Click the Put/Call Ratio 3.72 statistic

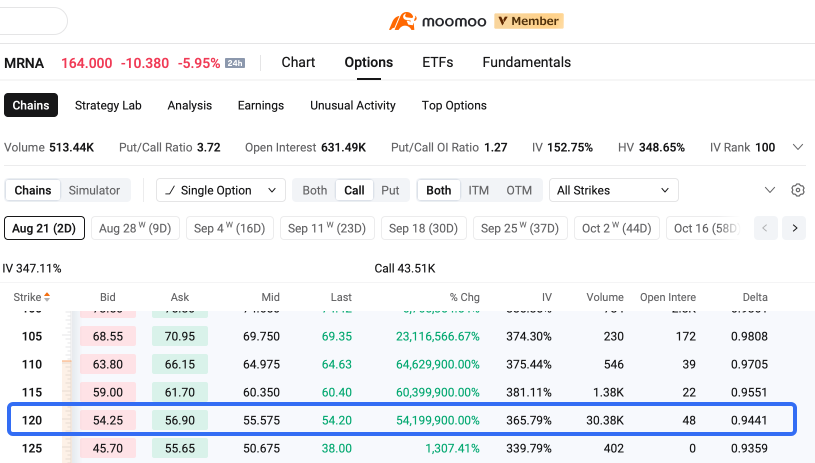170,148
